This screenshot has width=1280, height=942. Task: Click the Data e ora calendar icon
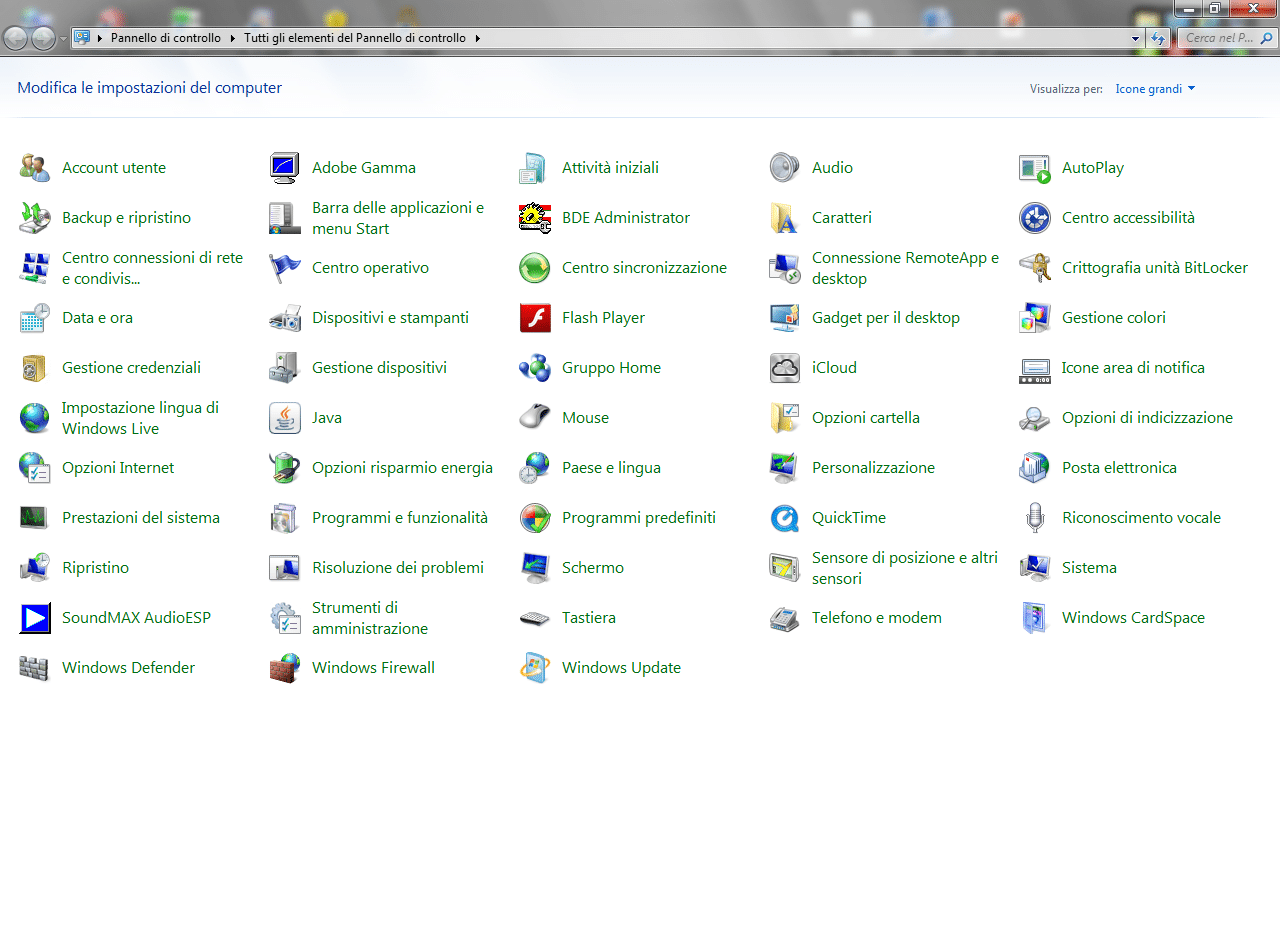pos(35,318)
